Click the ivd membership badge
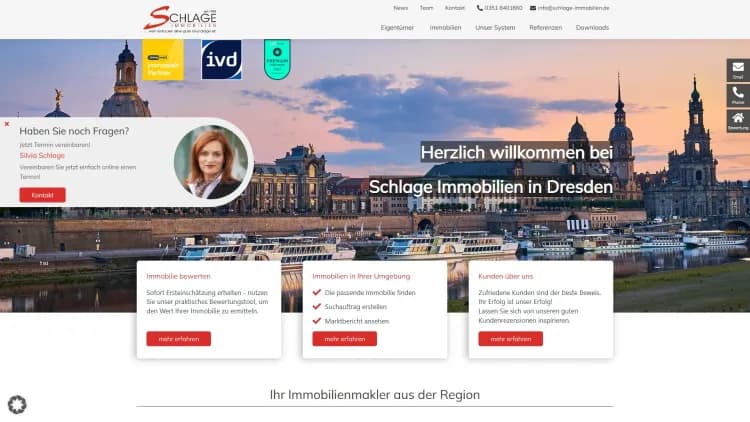This screenshot has width=750, height=422. click(x=221, y=60)
